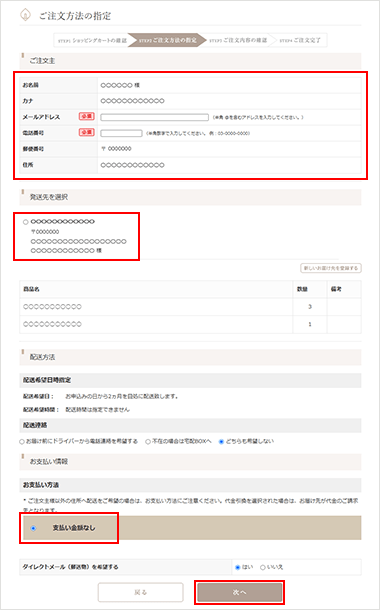Click quantity cell showing 3
Viewport: 380px width, 610px height.
(x=310, y=307)
